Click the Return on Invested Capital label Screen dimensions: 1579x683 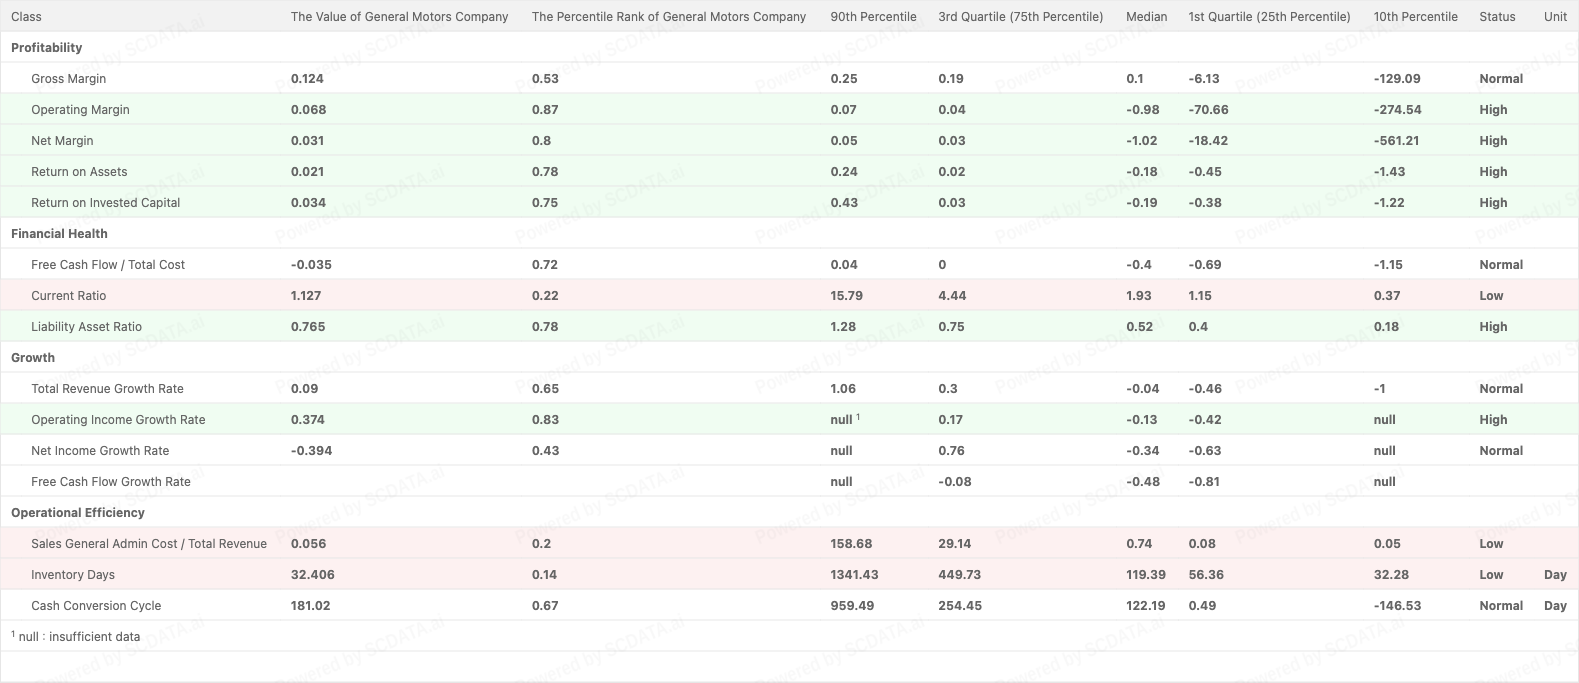(105, 202)
